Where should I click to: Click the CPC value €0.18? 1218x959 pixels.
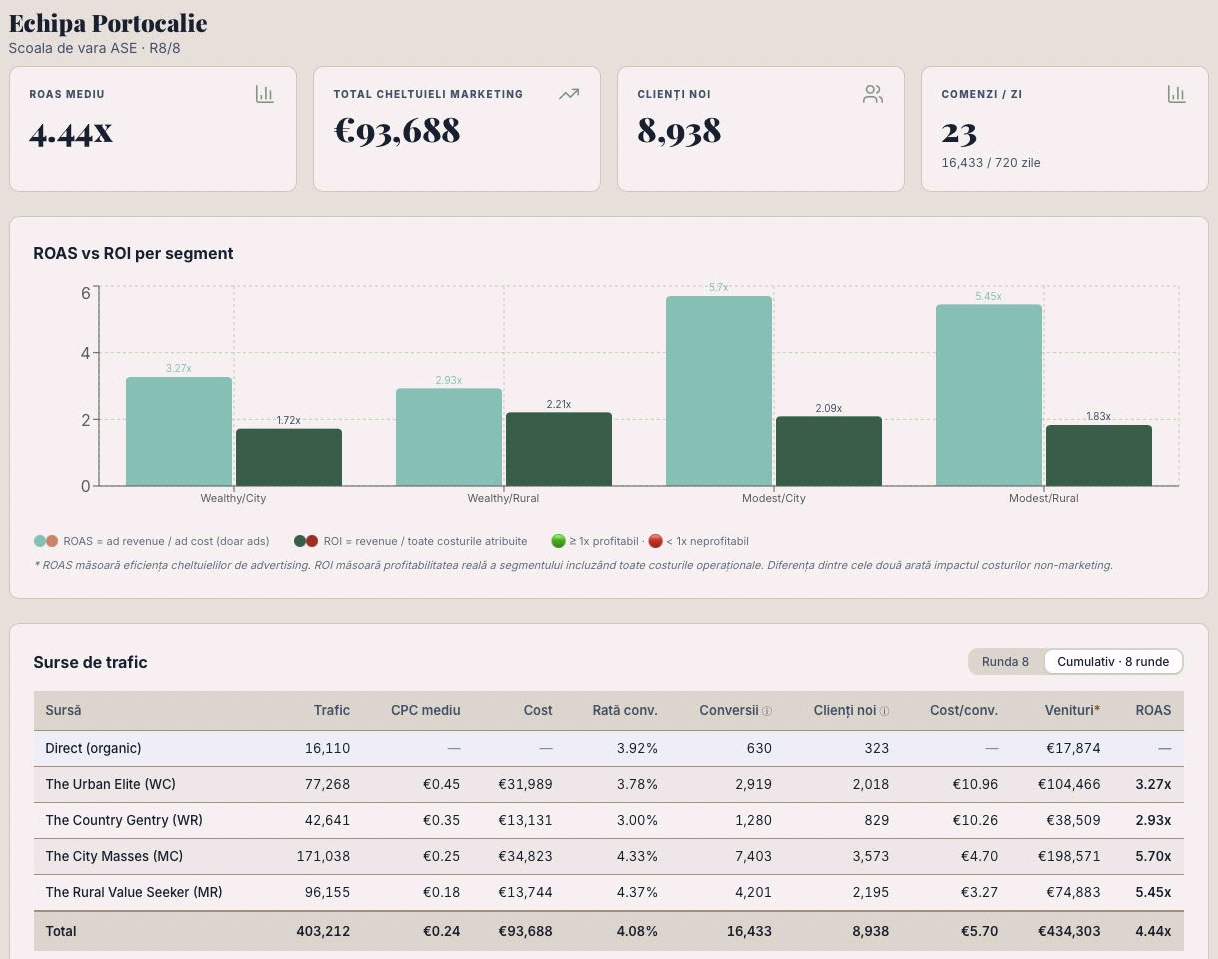point(441,892)
